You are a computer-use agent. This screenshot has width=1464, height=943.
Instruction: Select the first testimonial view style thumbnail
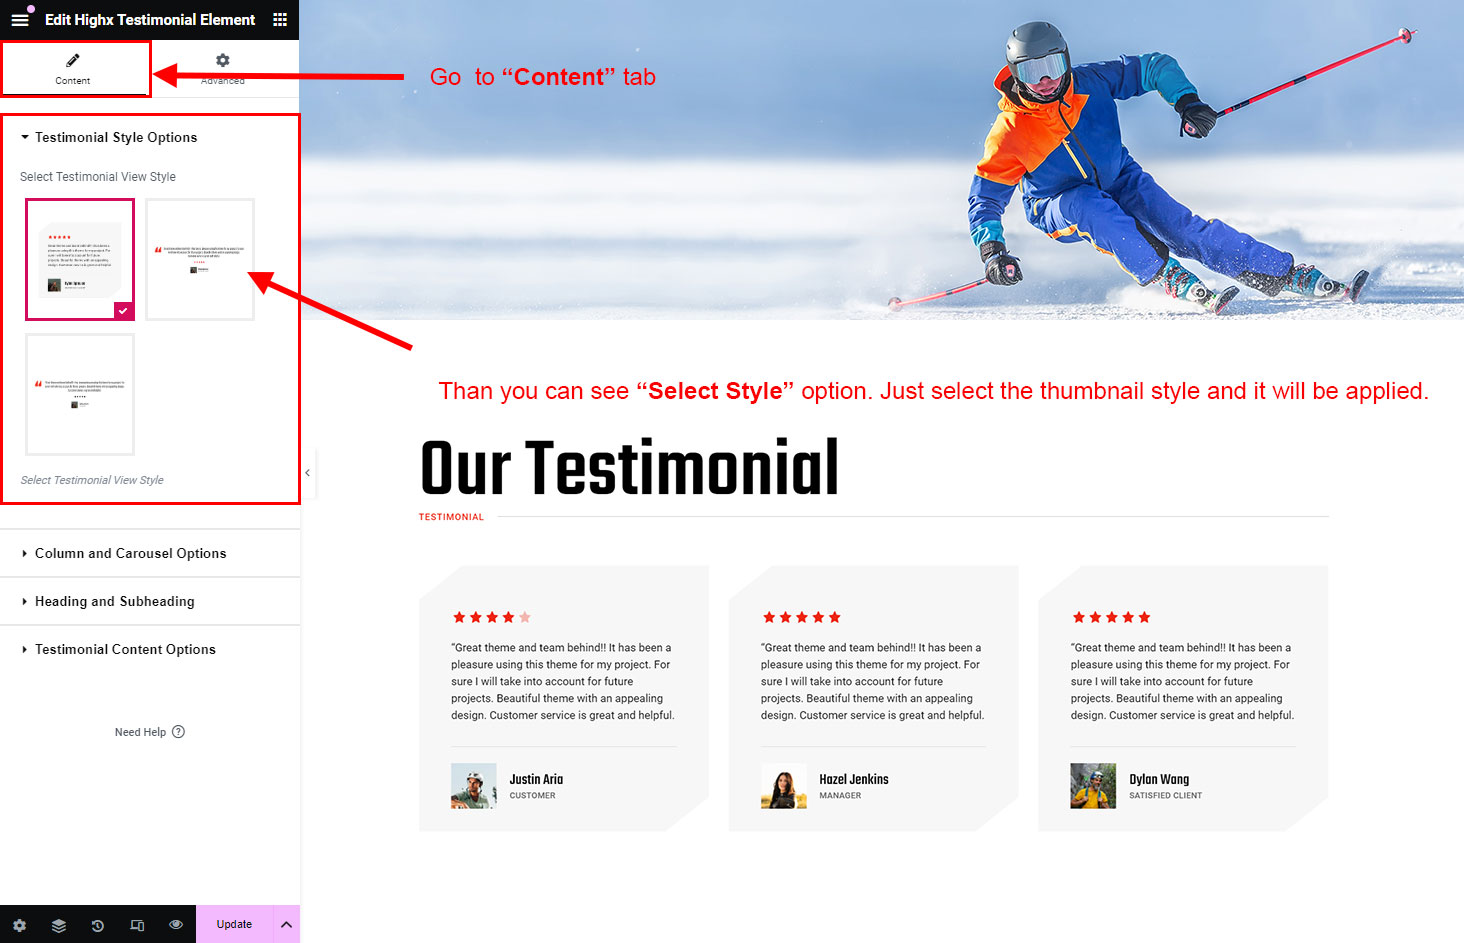(80, 259)
